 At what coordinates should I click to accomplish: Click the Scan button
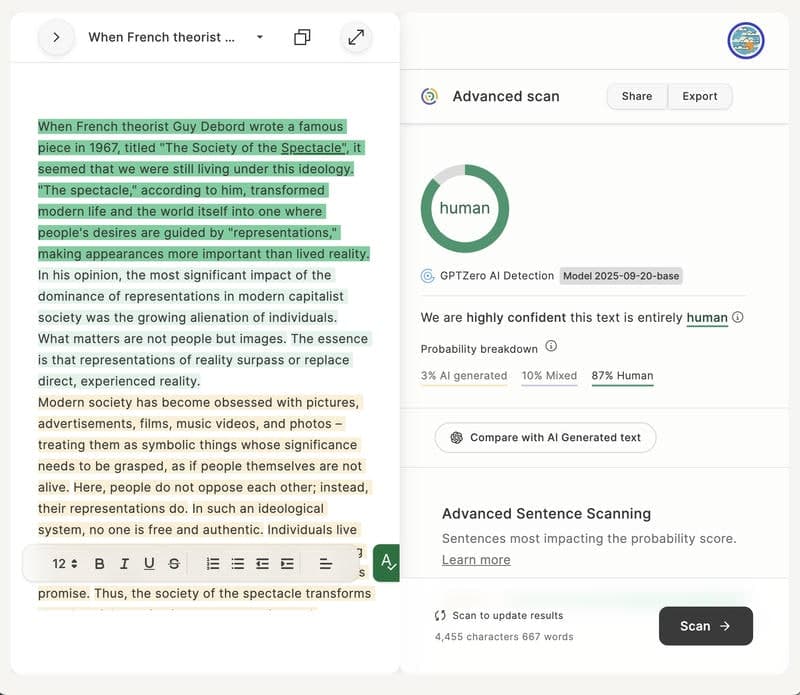coord(705,626)
